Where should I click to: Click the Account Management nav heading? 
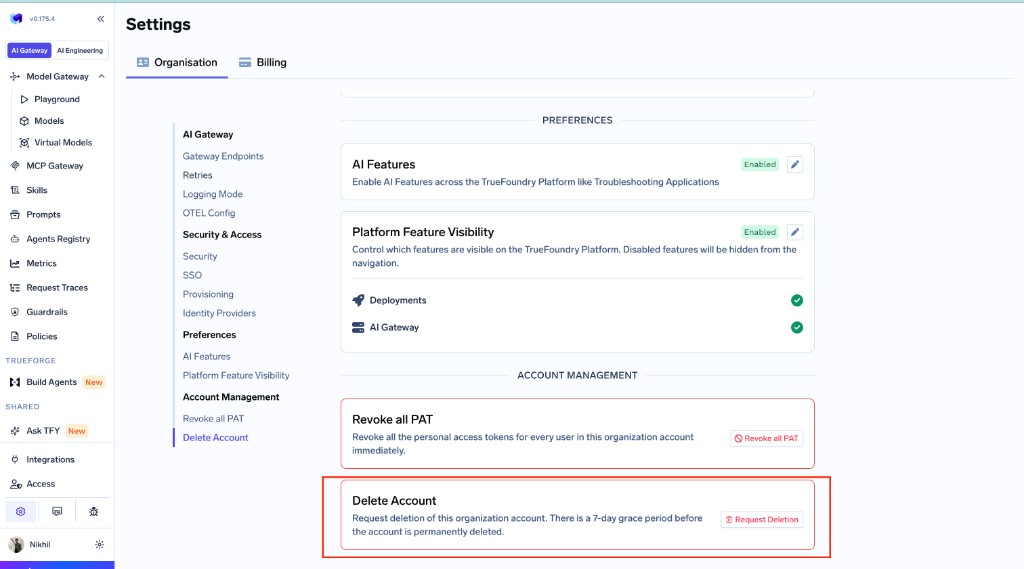click(x=231, y=397)
